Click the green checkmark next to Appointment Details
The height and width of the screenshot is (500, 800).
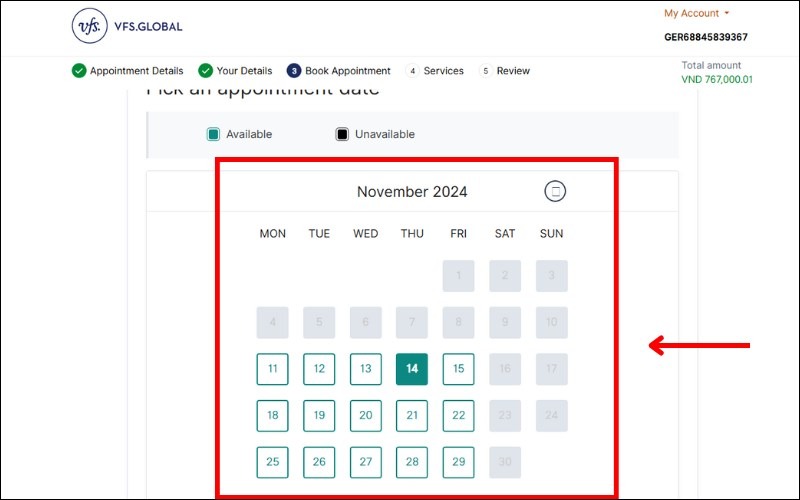tap(79, 71)
